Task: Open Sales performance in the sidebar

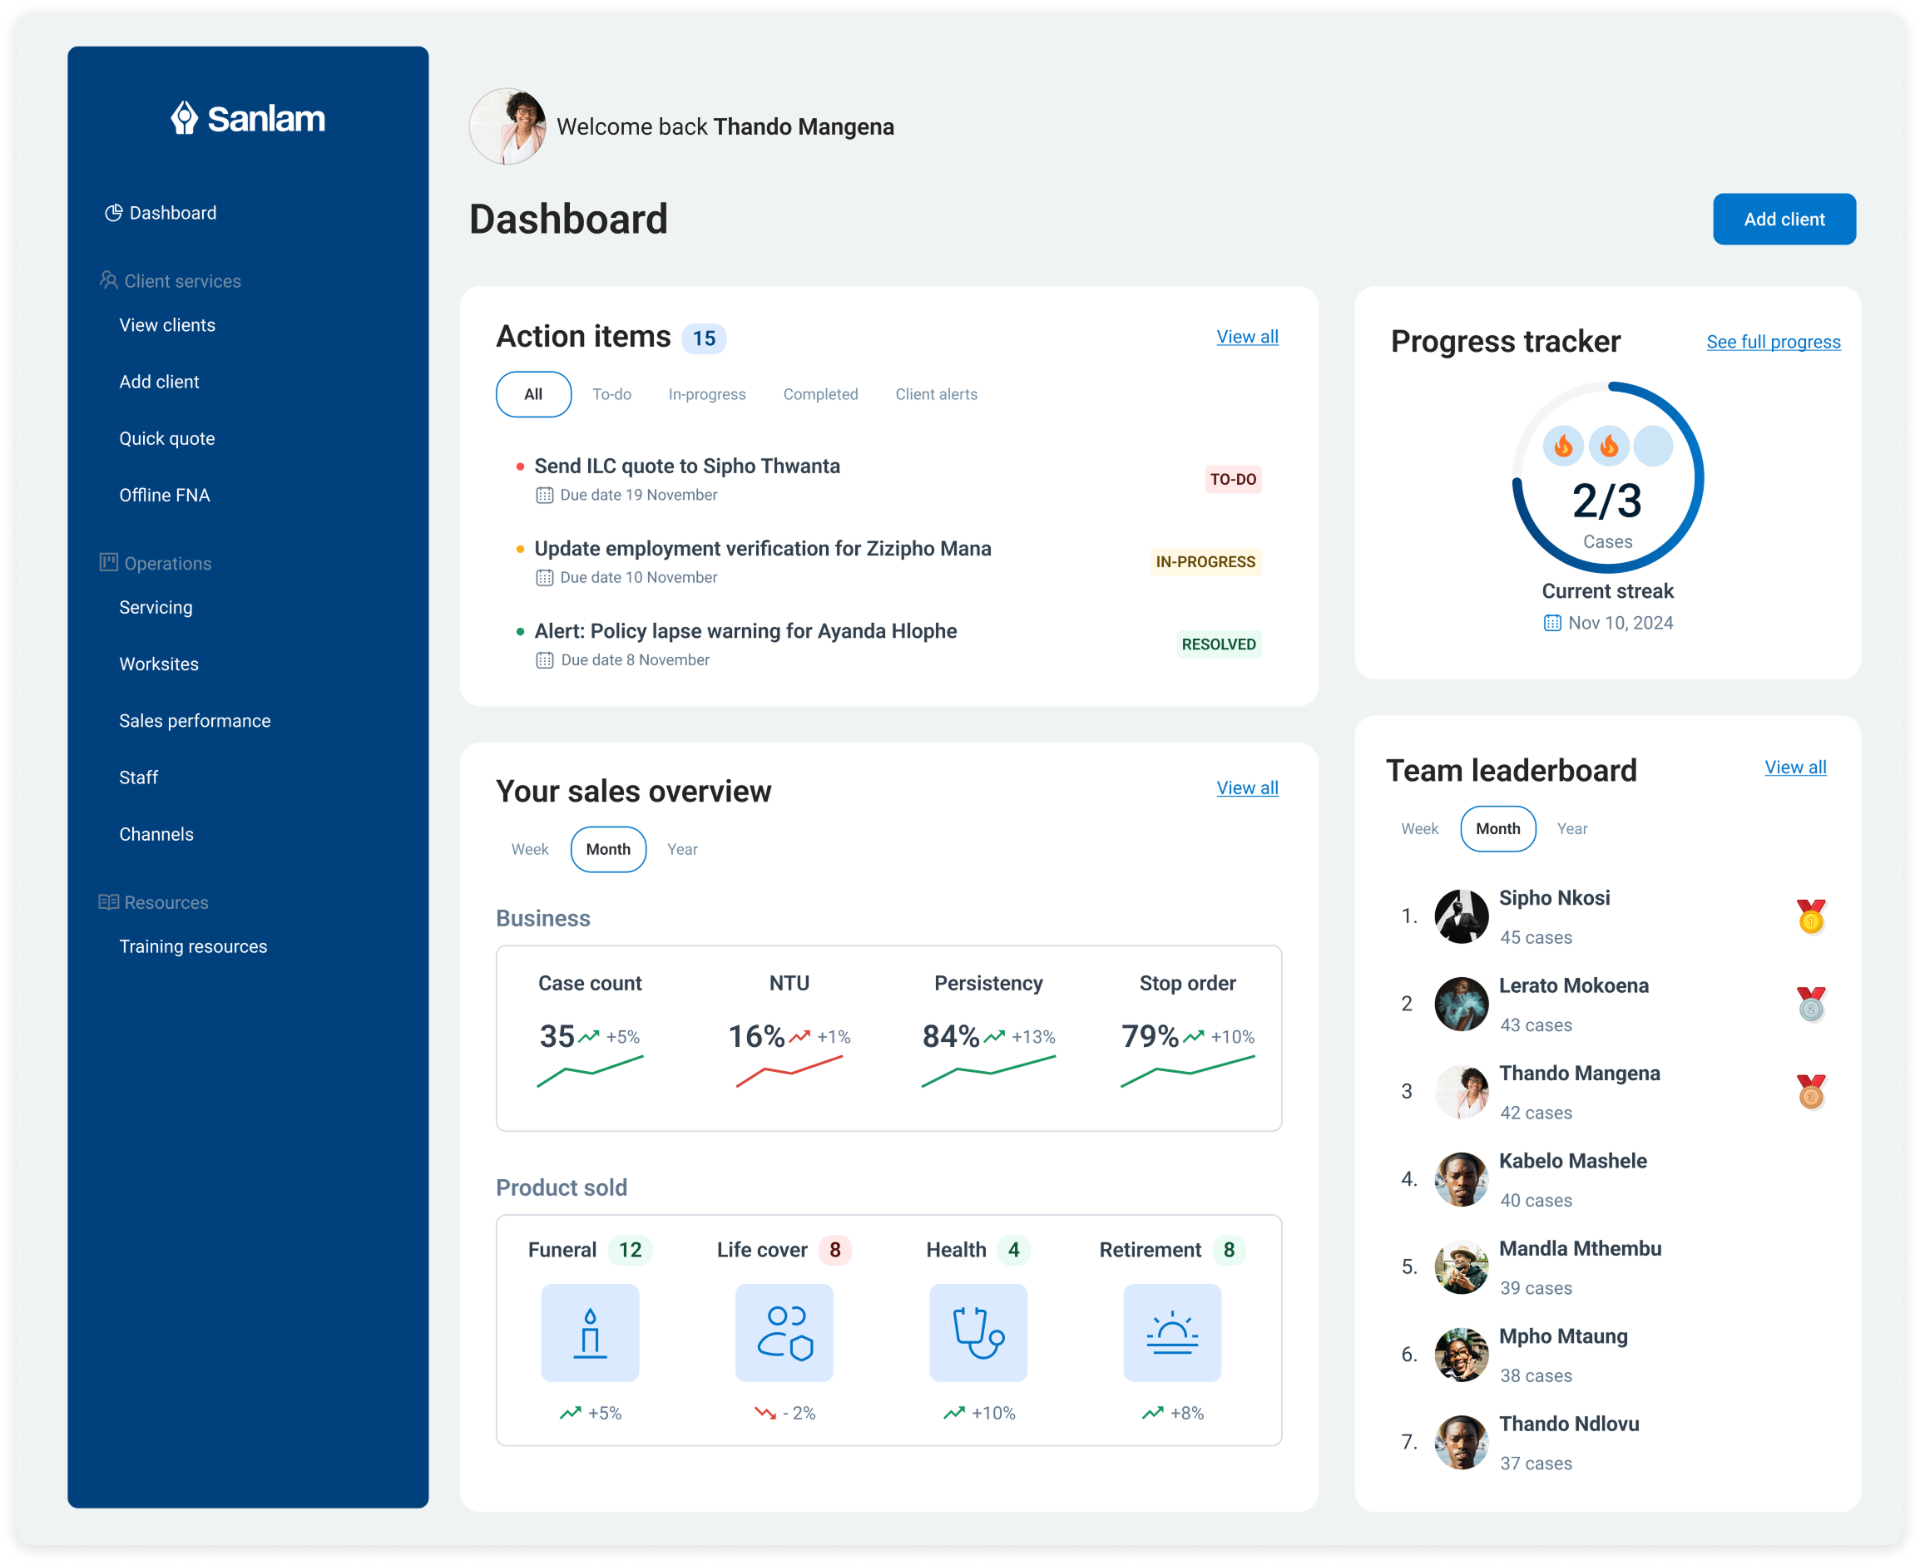Action: (x=195, y=721)
